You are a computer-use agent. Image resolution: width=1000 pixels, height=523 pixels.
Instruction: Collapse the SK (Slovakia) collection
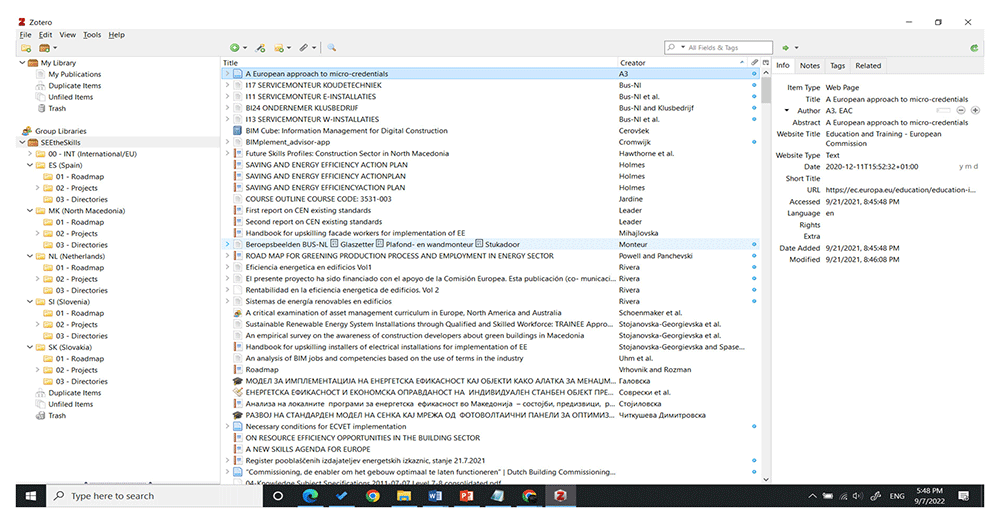pyautogui.click(x=30, y=348)
